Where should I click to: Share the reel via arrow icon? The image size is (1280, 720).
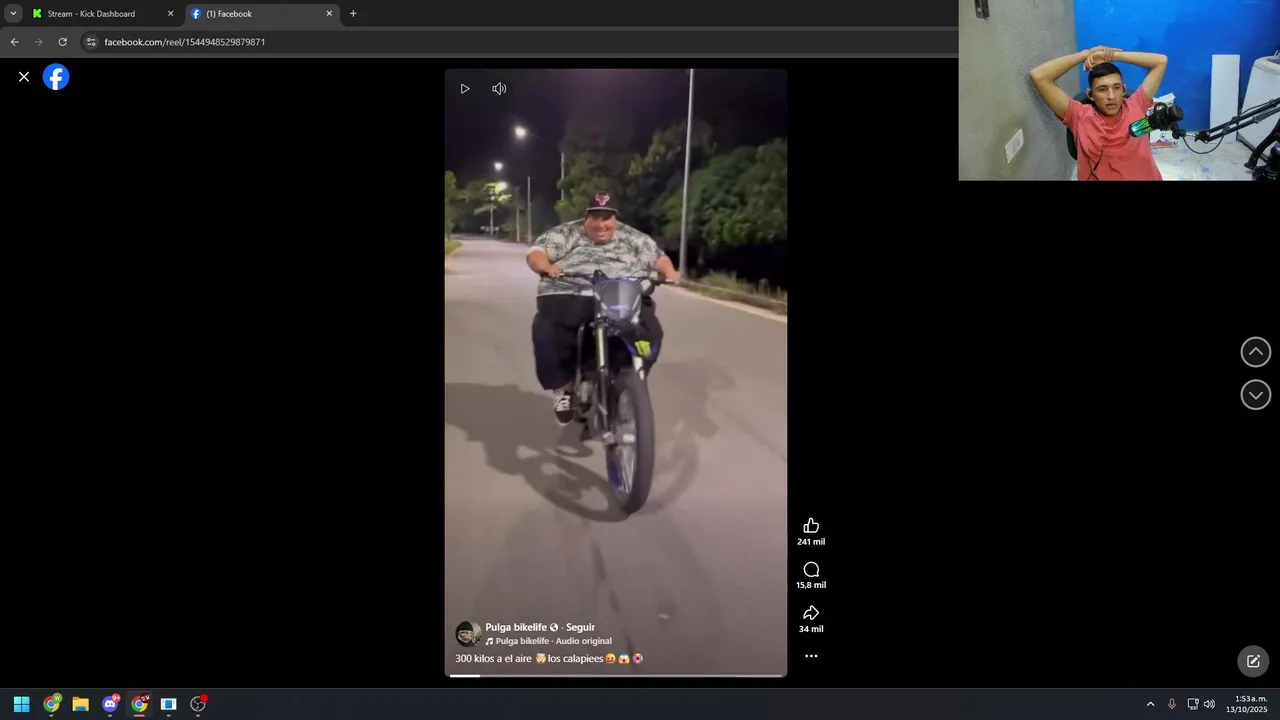tap(811, 613)
